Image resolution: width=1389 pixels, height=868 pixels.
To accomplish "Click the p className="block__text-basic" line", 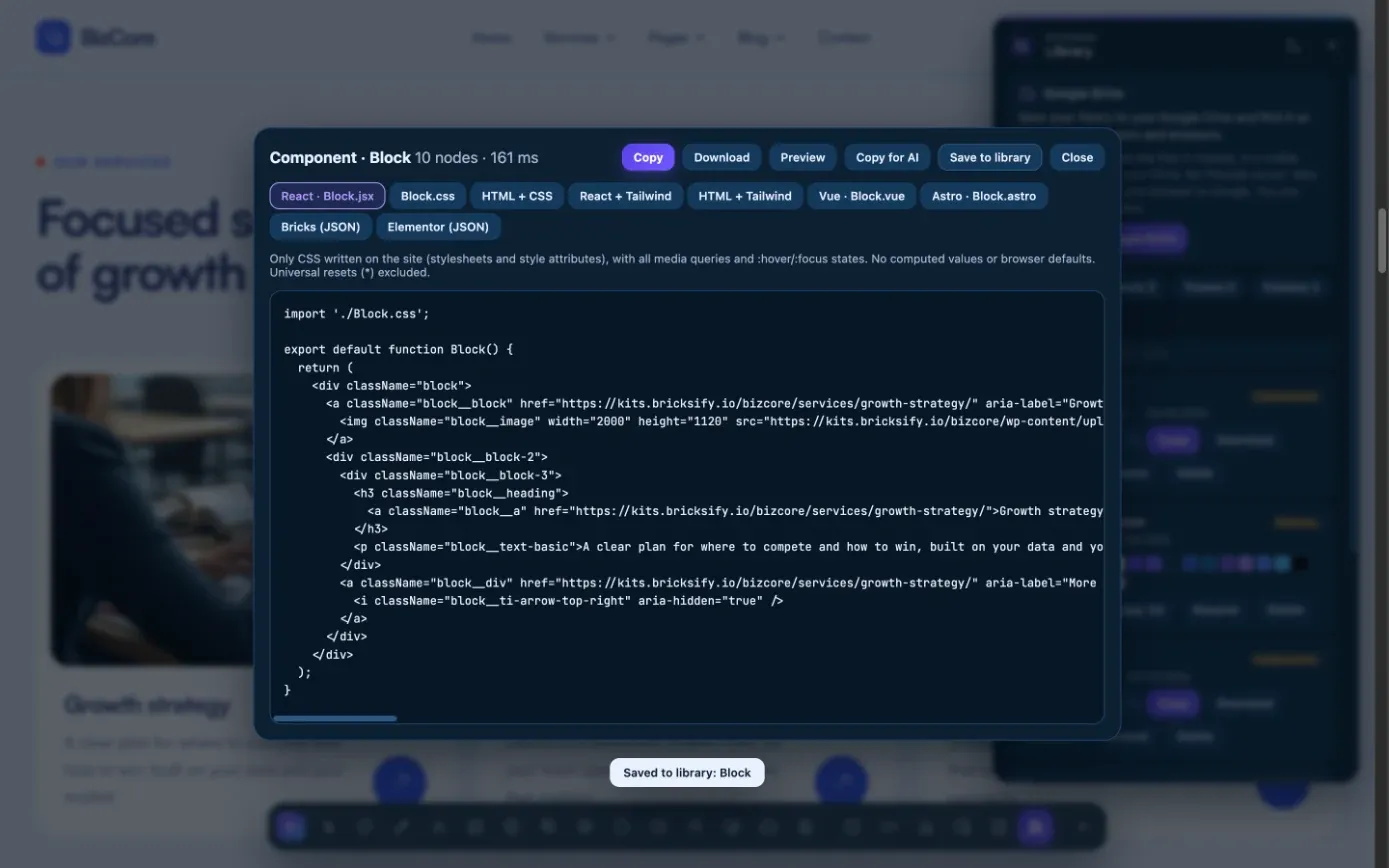I will click(x=728, y=547).
